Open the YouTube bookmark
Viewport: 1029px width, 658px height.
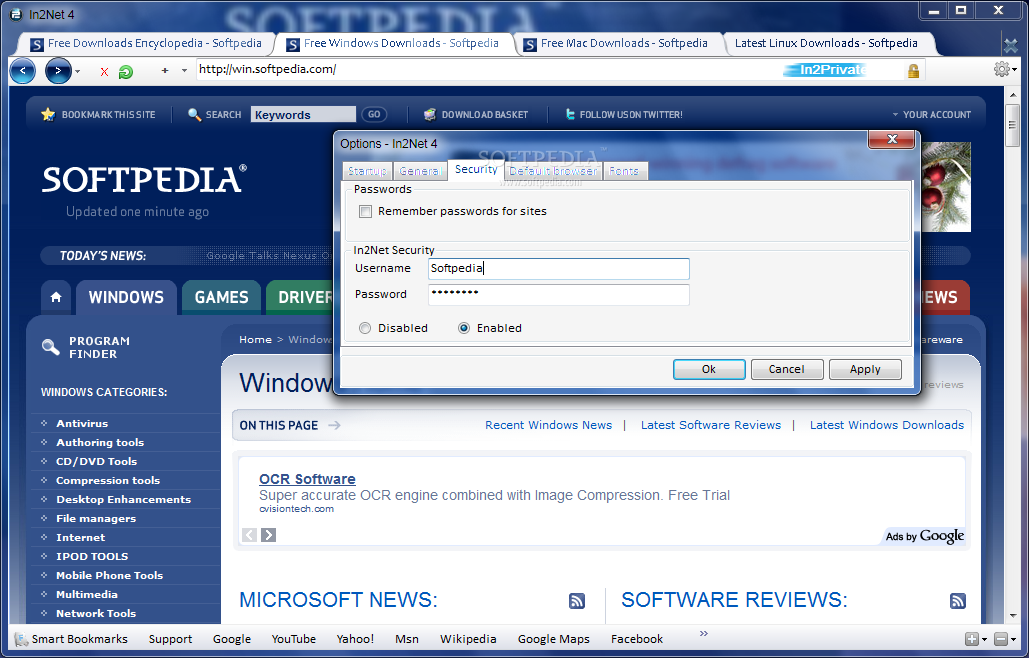point(293,639)
